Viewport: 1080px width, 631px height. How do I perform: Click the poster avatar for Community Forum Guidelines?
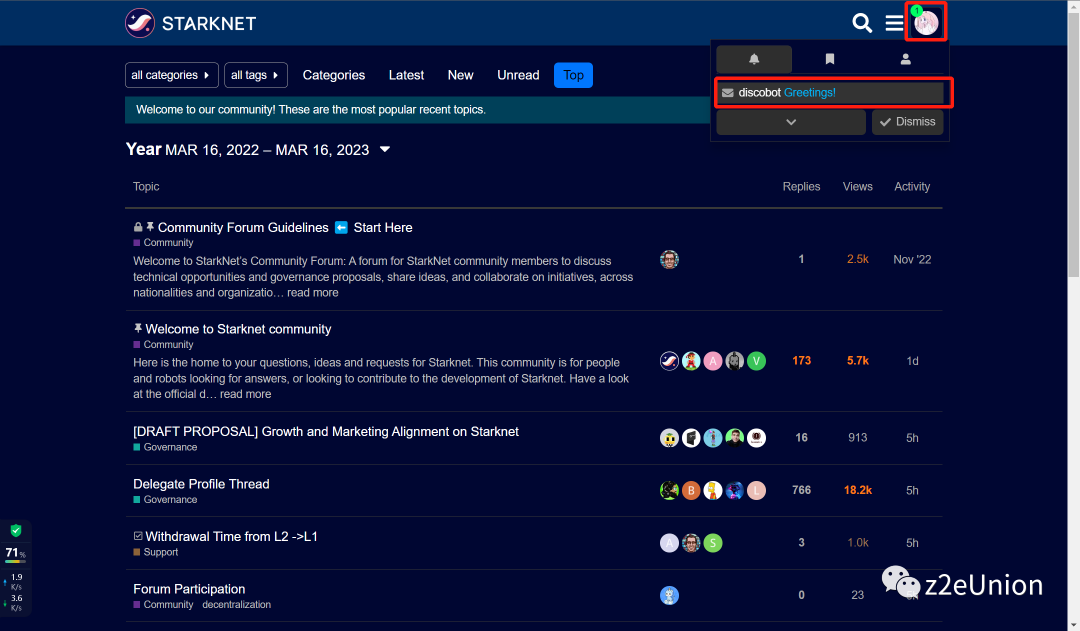[670, 260]
